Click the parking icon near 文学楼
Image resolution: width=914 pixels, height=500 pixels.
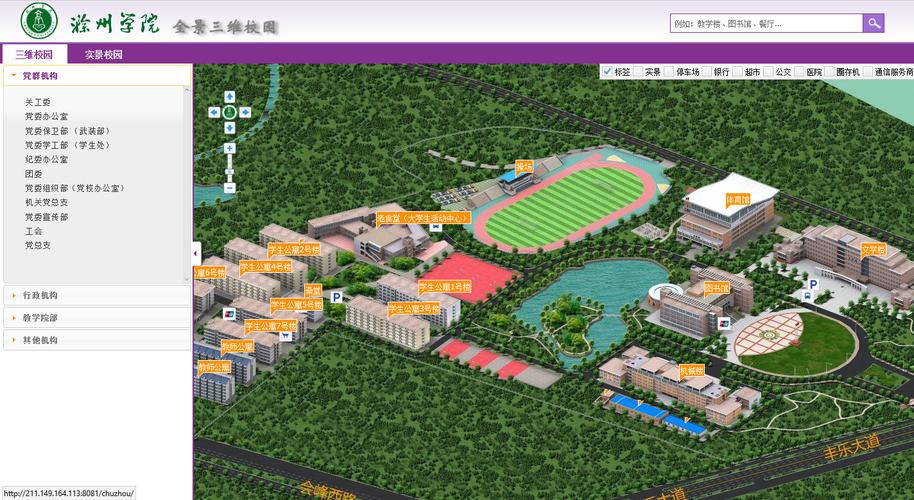[x=813, y=284]
